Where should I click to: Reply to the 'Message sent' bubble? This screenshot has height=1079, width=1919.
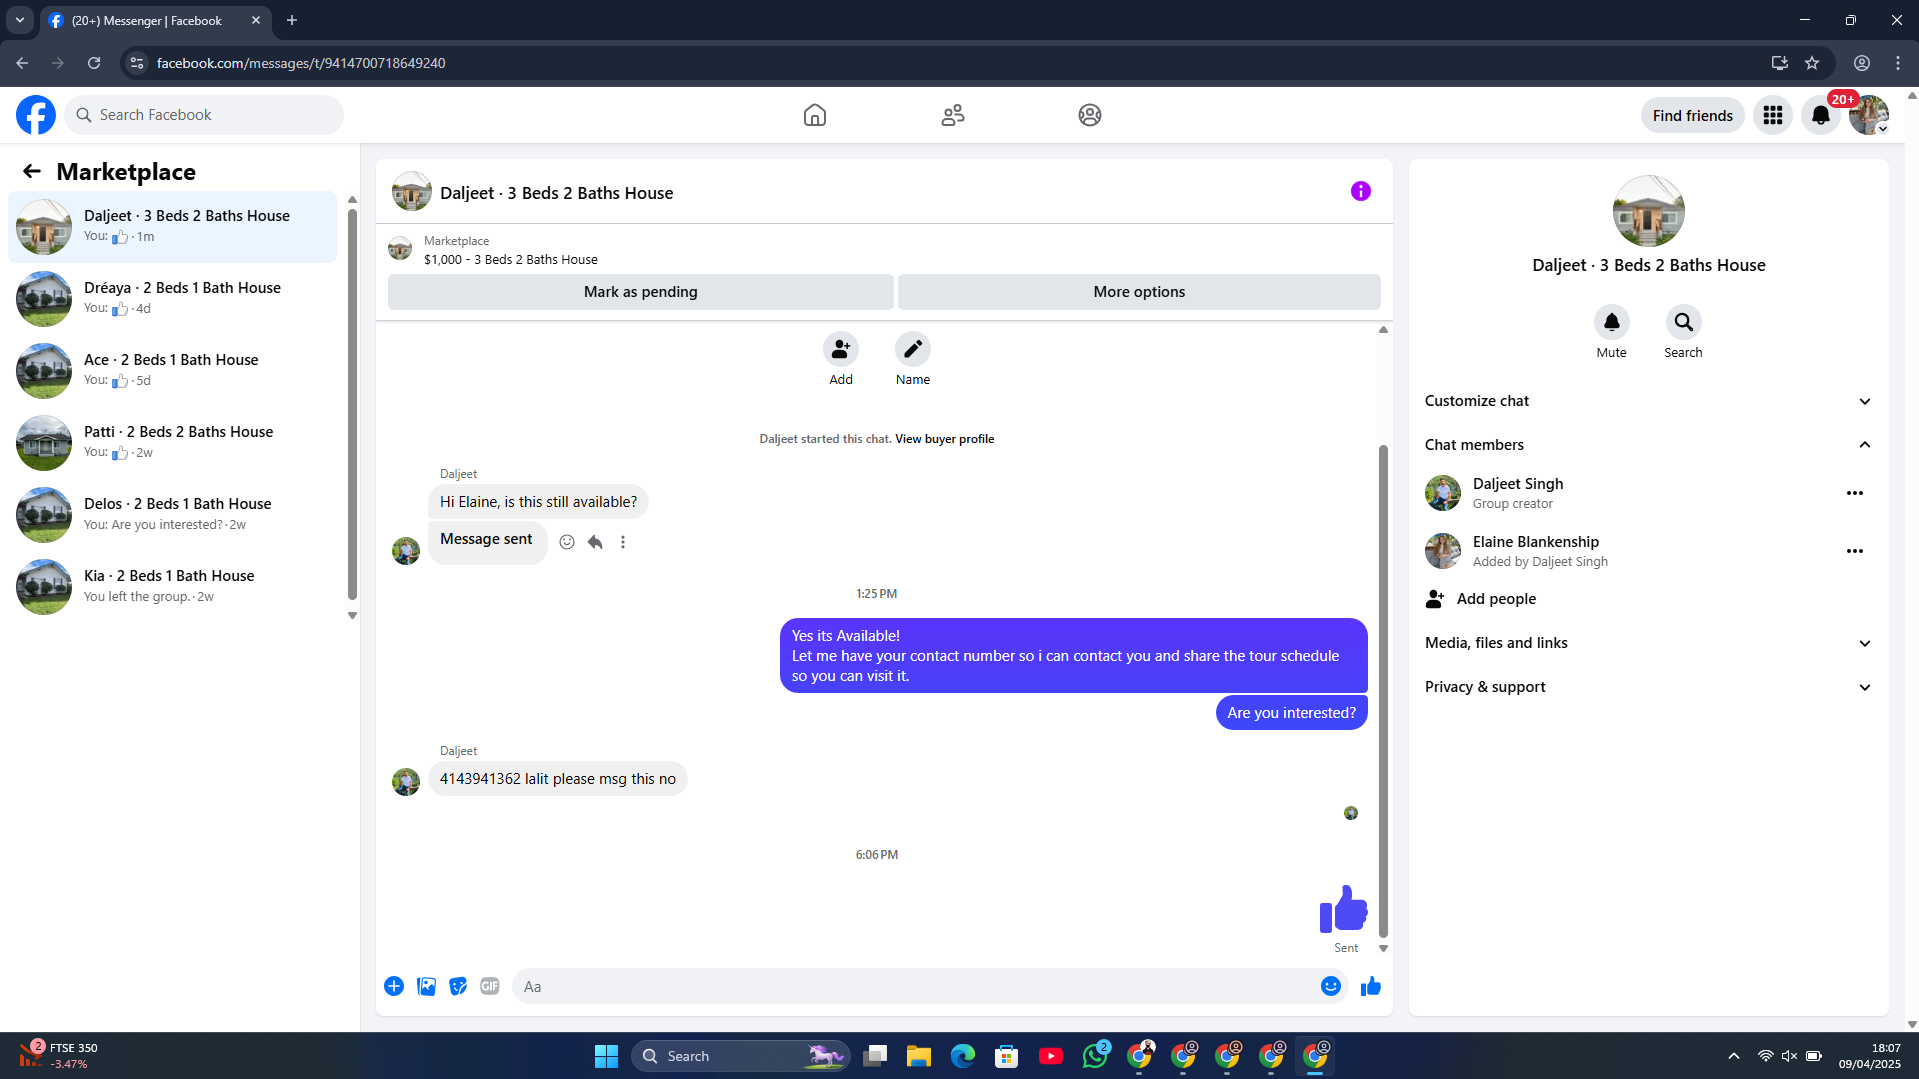[595, 542]
